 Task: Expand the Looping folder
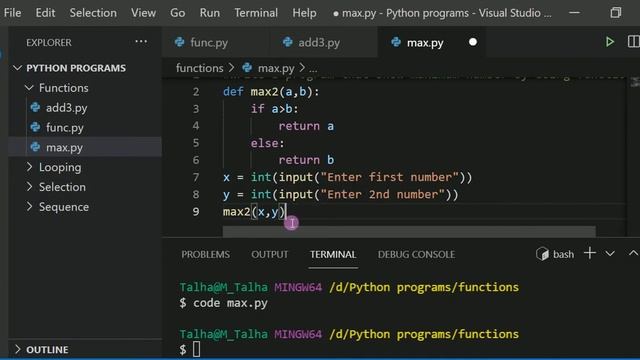(29, 167)
